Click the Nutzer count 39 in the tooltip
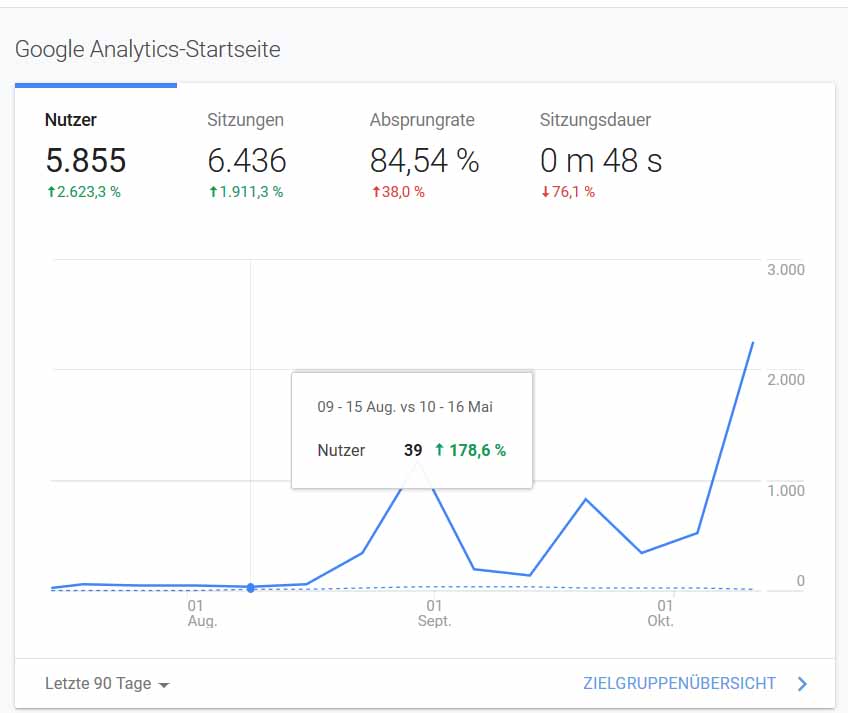The height and width of the screenshot is (713, 848). pos(413,450)
